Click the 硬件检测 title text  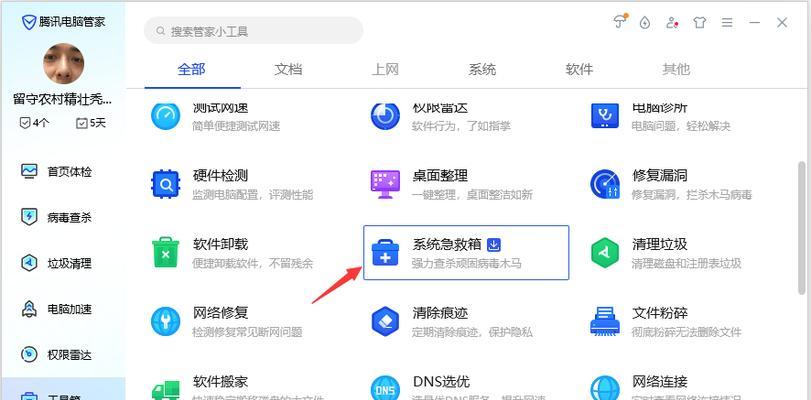pos(220,175)
